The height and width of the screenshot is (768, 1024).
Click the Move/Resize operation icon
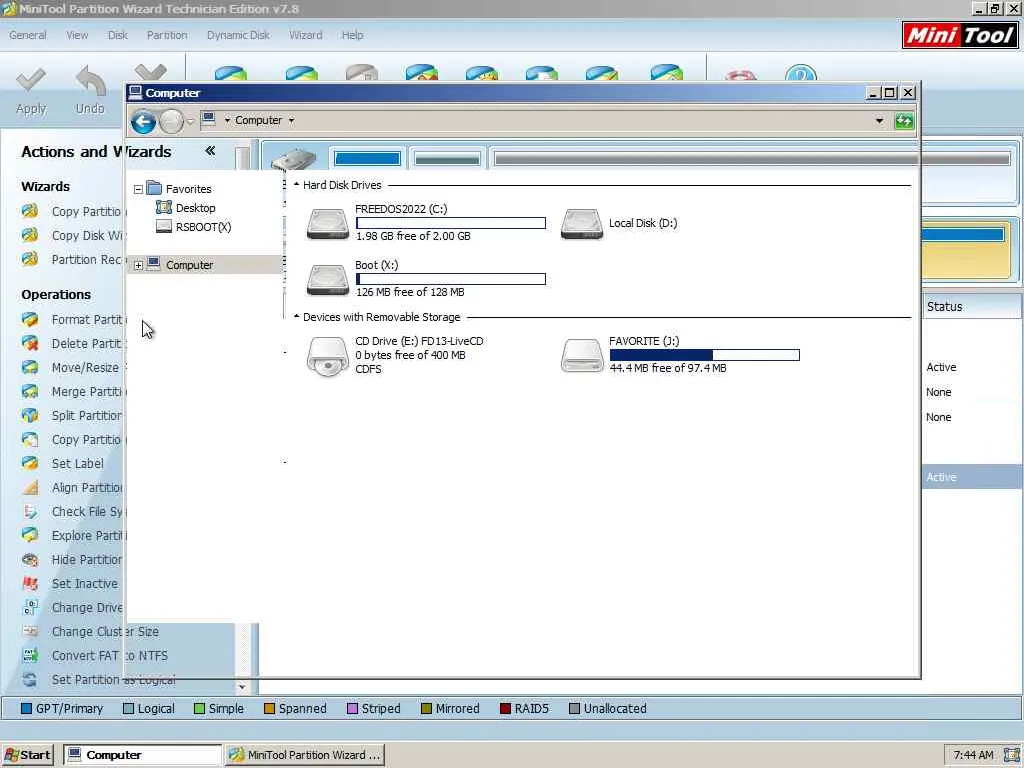(30, 368)
